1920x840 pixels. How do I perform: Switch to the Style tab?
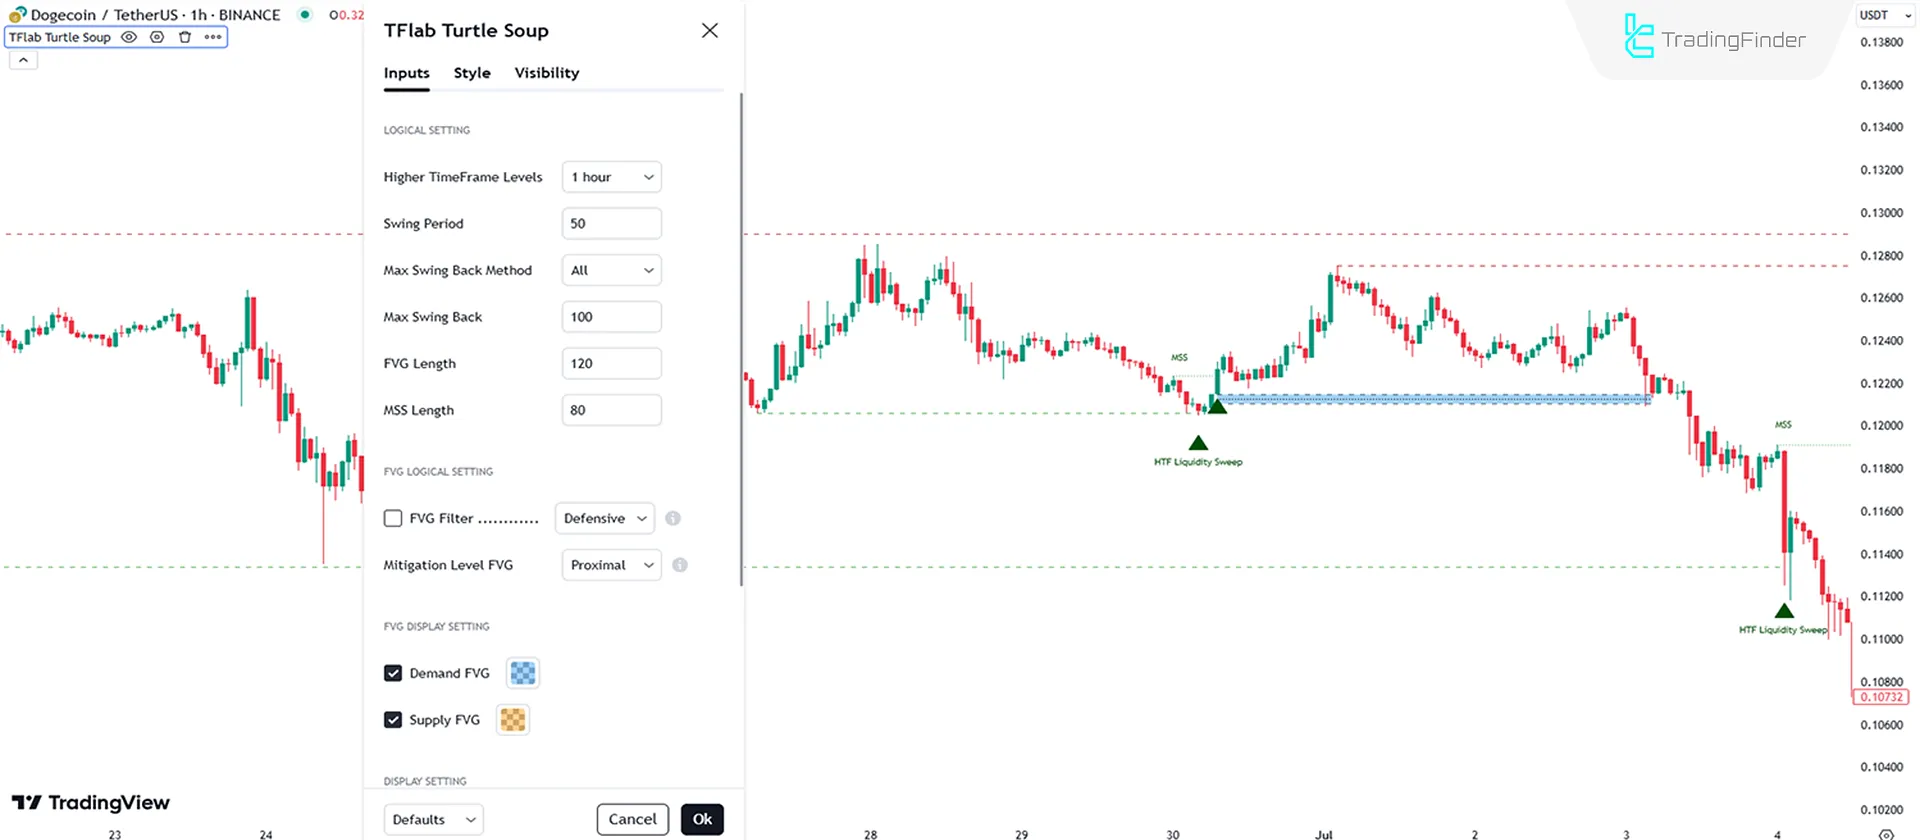tap(472, 73)
